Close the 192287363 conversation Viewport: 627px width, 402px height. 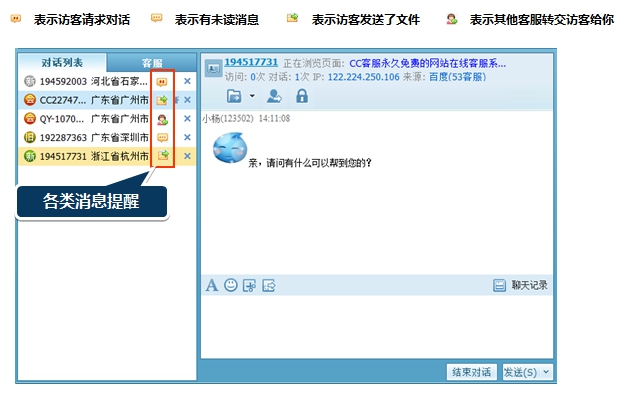pos(187,137)
